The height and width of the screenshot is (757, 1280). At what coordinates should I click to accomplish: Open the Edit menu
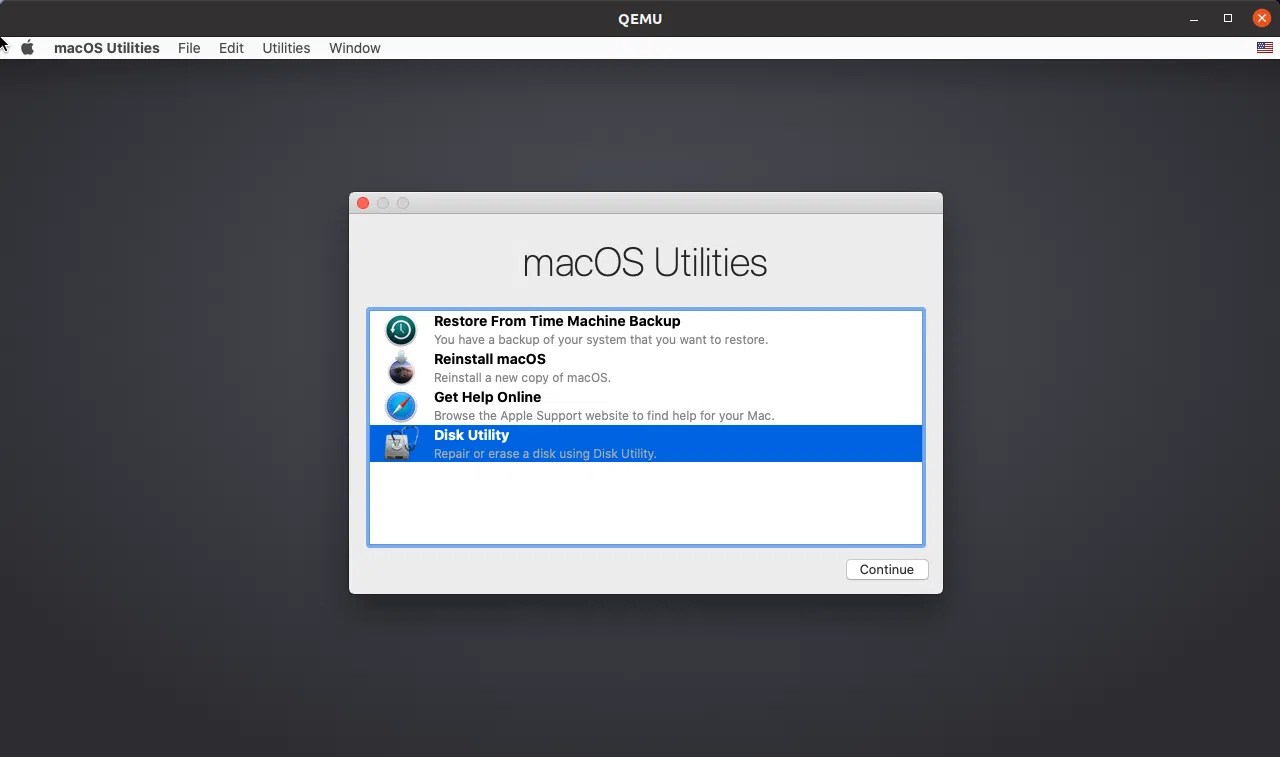point(231,47)
